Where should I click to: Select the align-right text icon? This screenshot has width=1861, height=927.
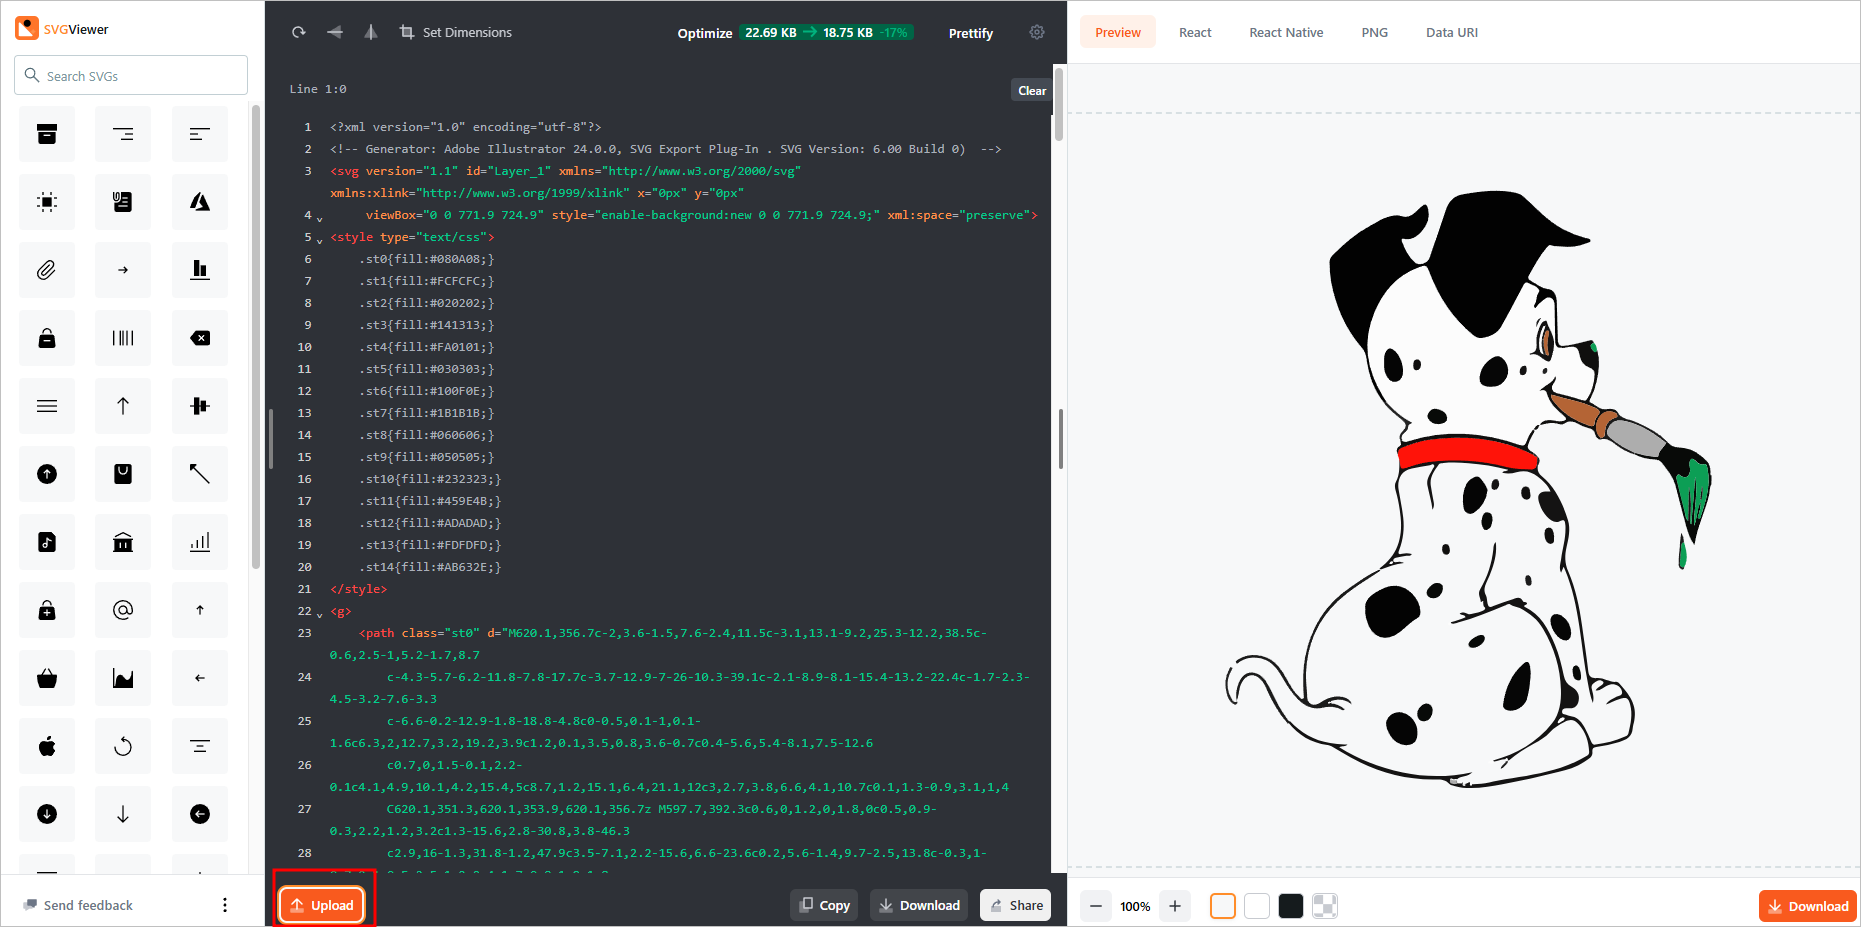pos(123,134)
